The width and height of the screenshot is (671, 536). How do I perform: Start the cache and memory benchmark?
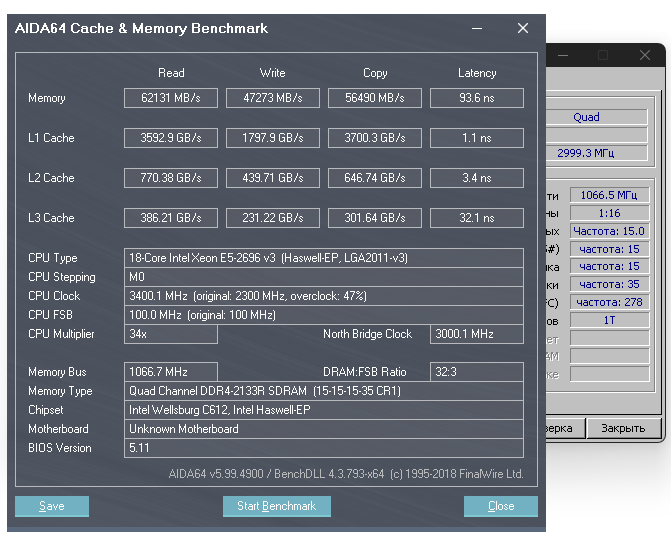point(276,506)
